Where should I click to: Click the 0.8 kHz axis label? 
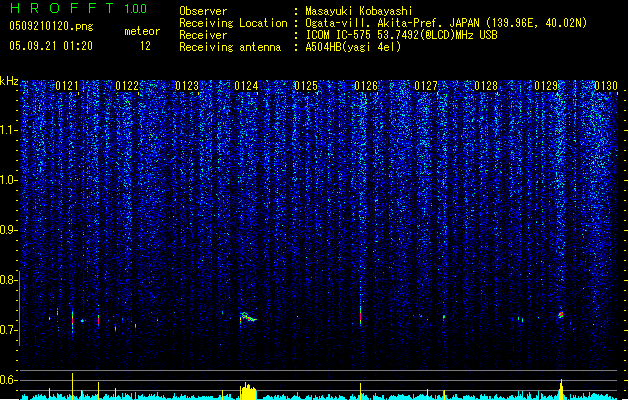pos(9,280)
